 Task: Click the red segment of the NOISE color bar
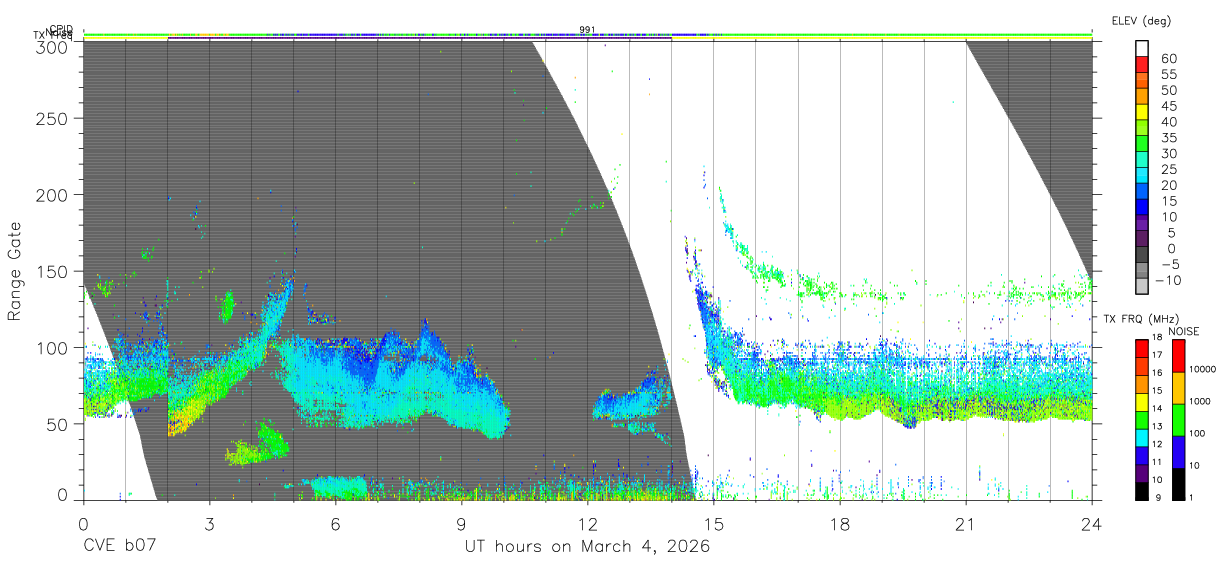click(x=1179, y=356)
